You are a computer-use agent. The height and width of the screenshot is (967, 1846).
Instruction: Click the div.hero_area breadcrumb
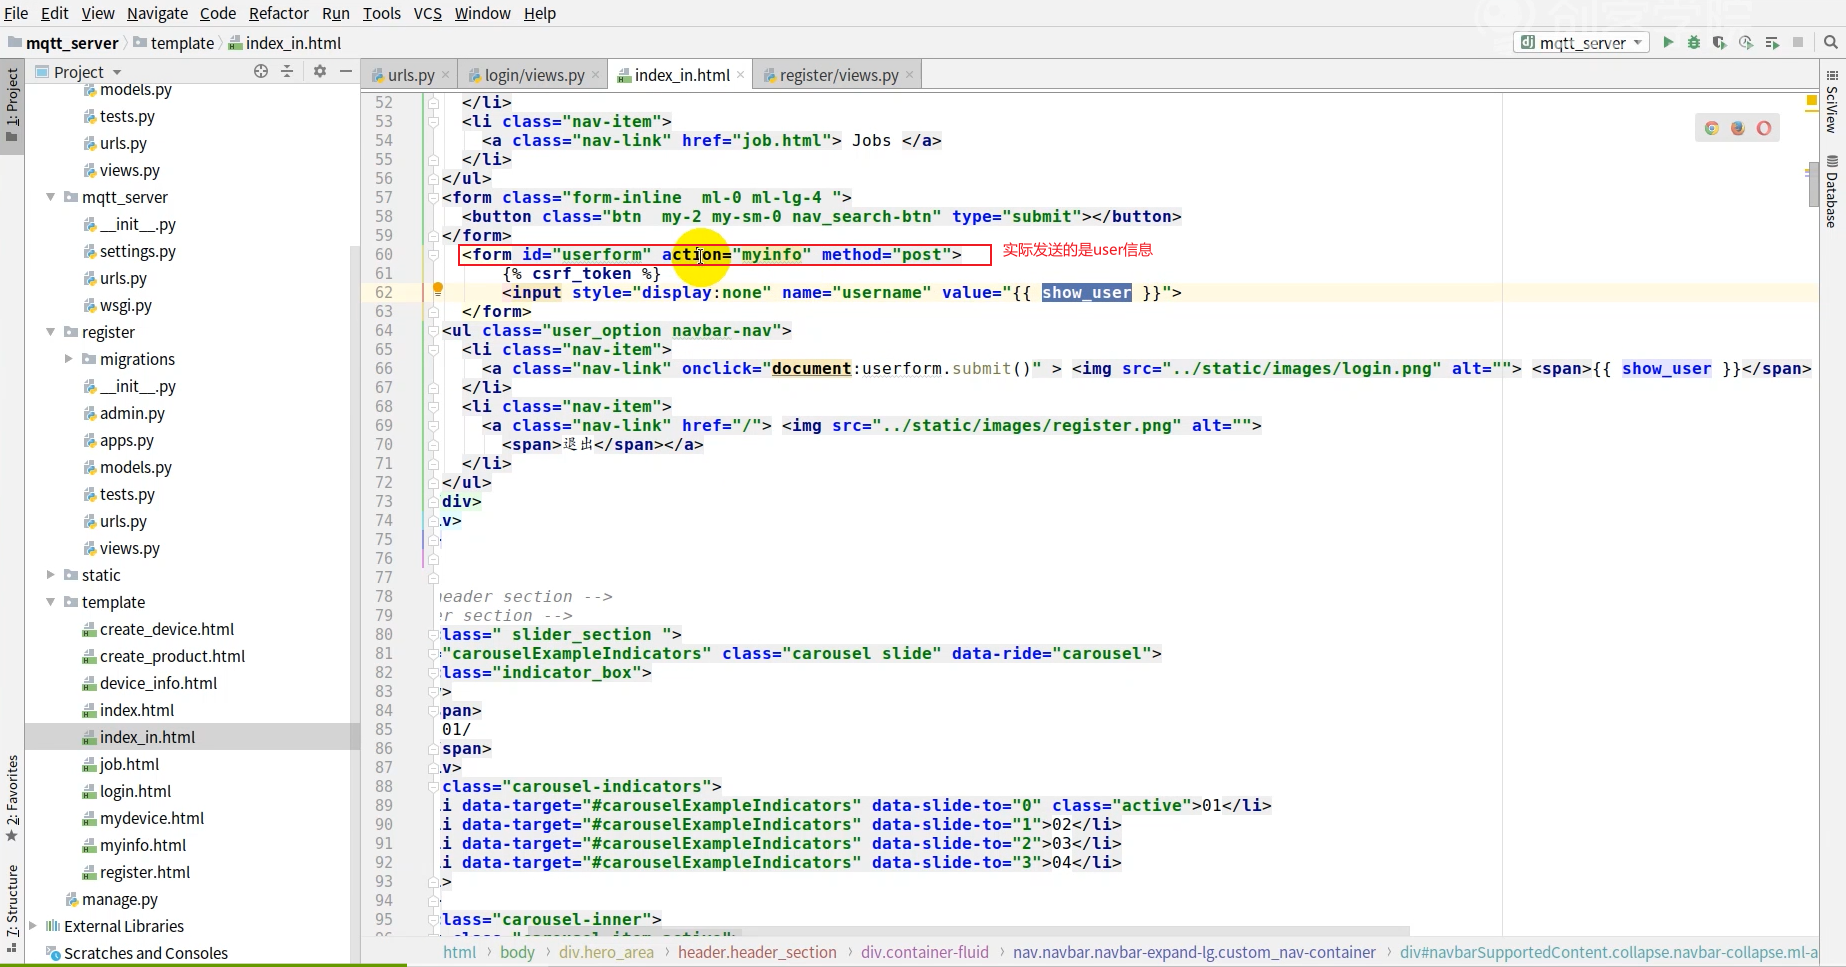[606, 952]
